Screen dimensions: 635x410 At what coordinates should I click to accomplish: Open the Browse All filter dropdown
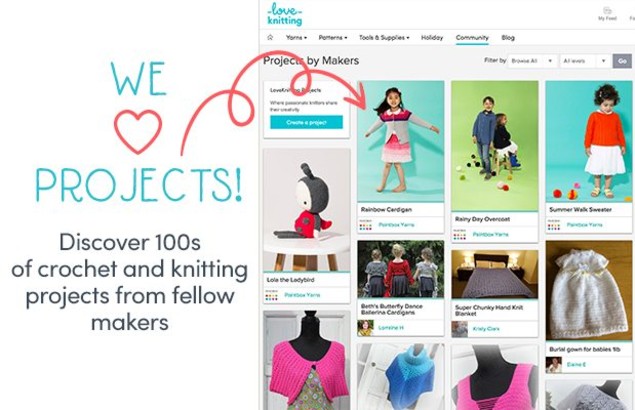pos(532,61)
